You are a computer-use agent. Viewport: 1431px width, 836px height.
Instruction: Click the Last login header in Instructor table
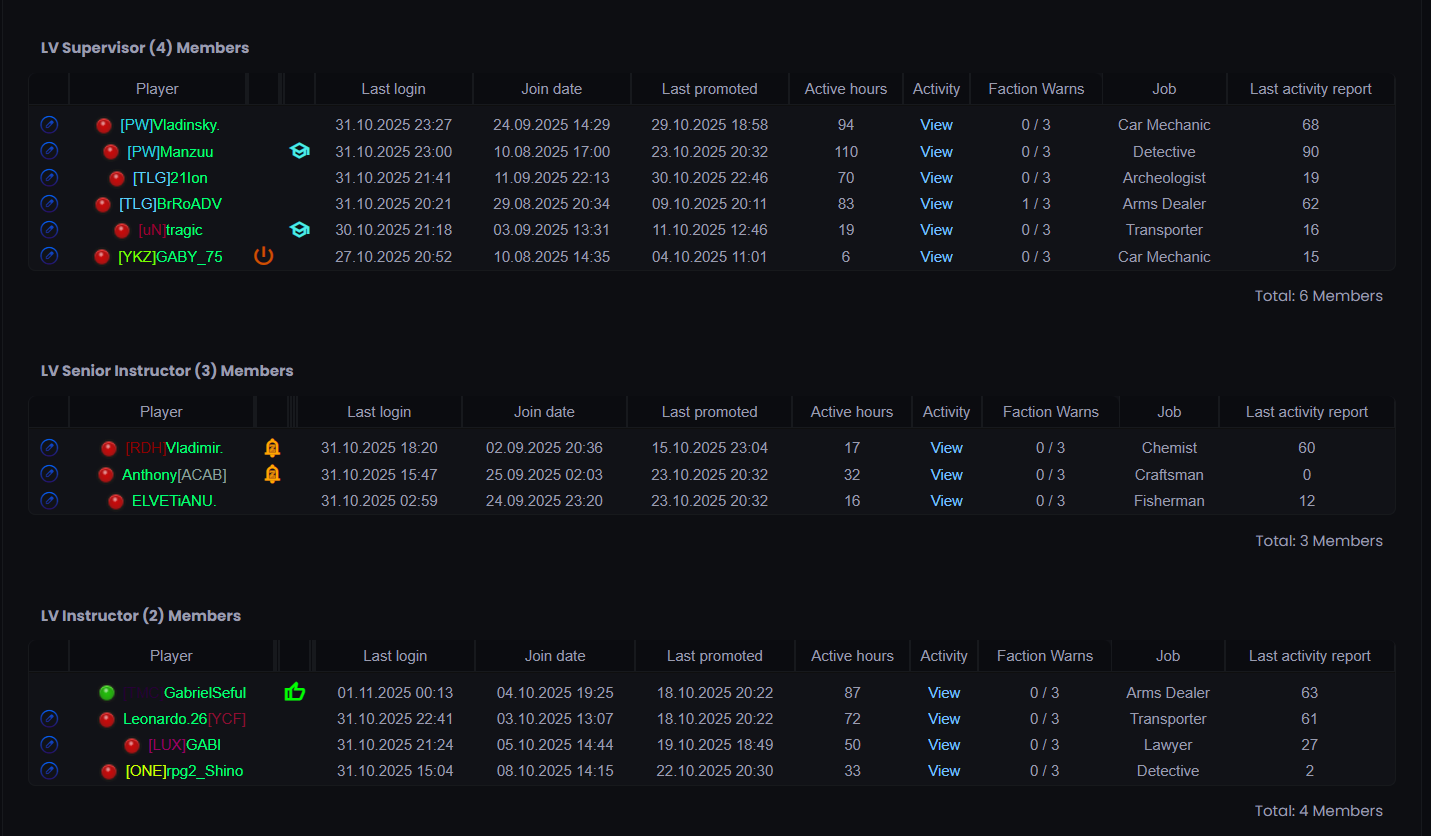pyautogui.click(x=395, y=656)
